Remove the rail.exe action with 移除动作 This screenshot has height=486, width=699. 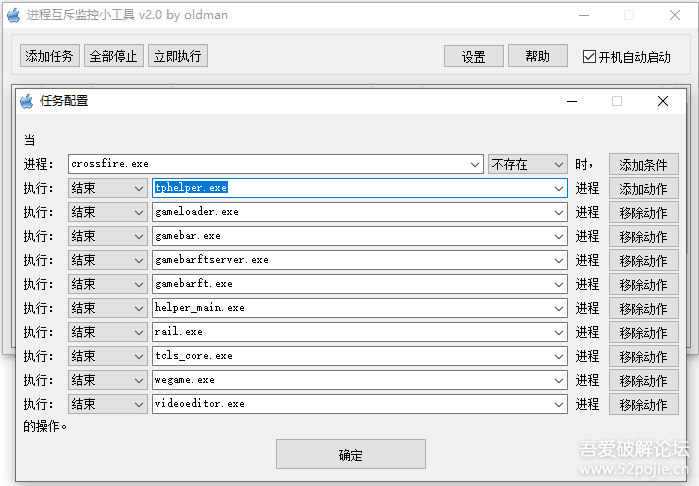tap(643, 333)
